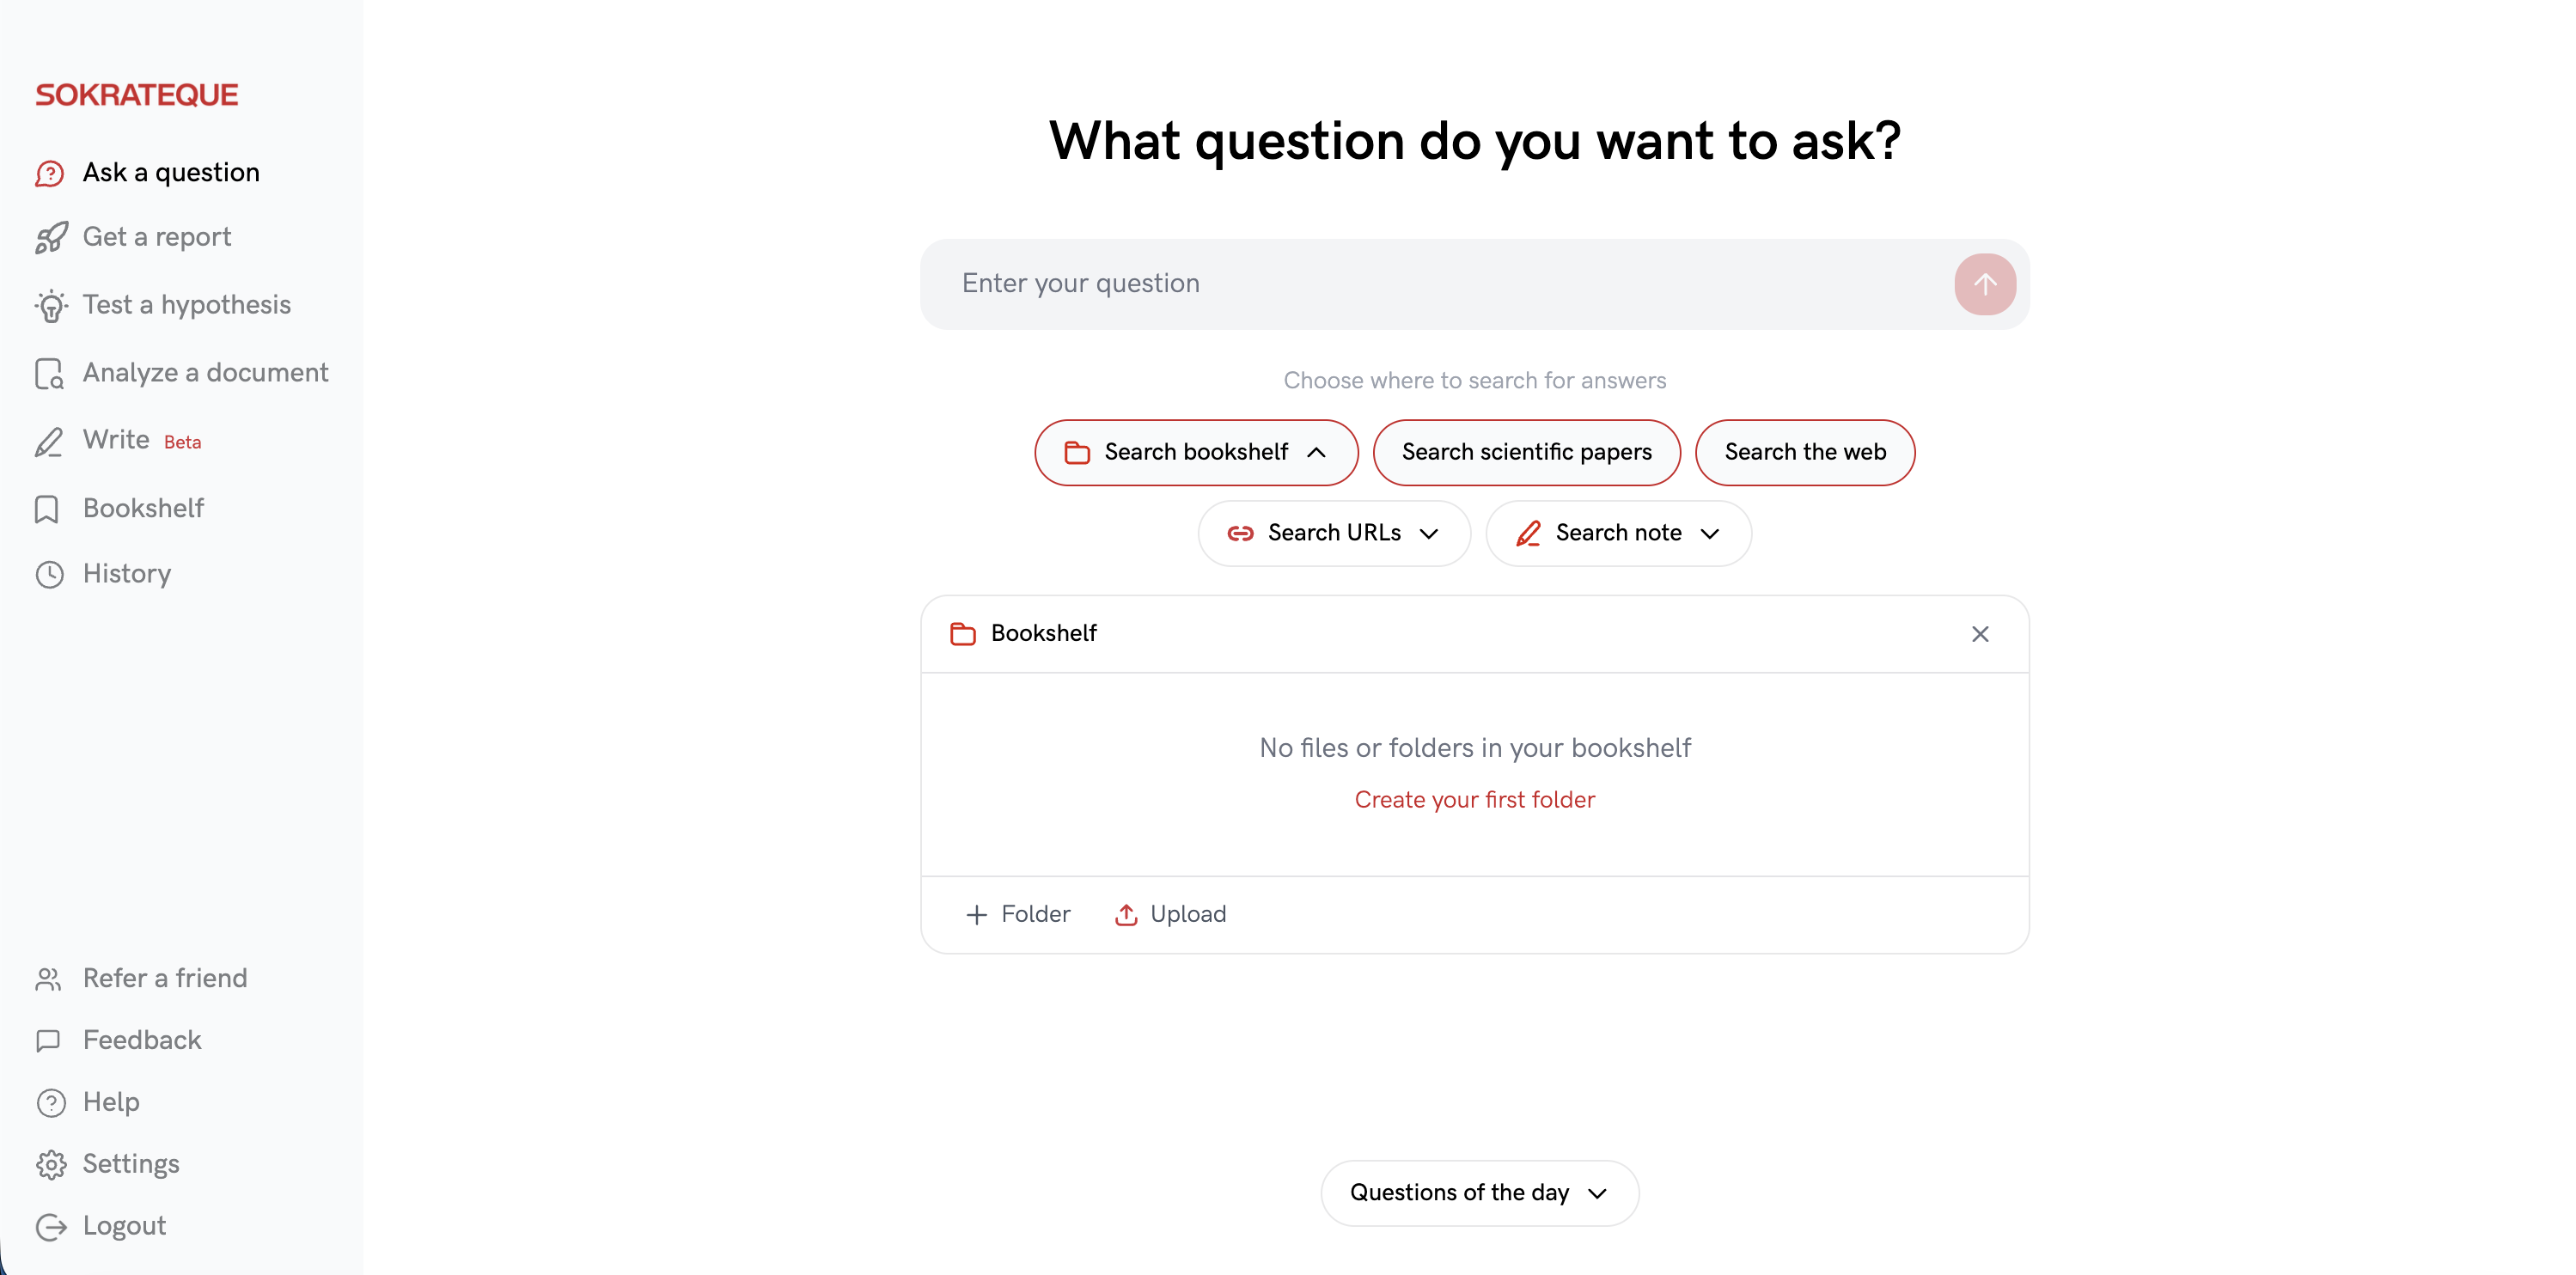
Task: Open the Bookshelf sidebar icon
Action: tap(49, 508)
